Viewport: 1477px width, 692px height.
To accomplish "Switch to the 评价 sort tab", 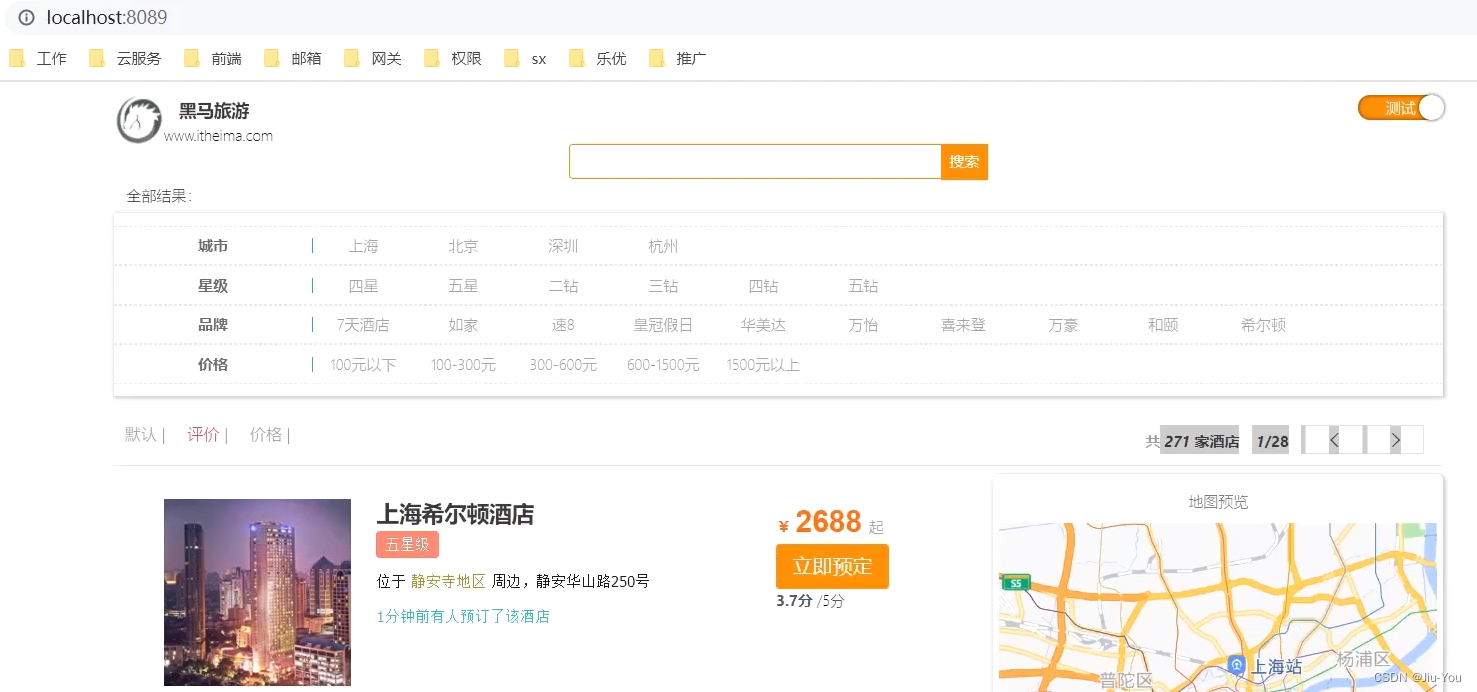I will tap(203, 435).
